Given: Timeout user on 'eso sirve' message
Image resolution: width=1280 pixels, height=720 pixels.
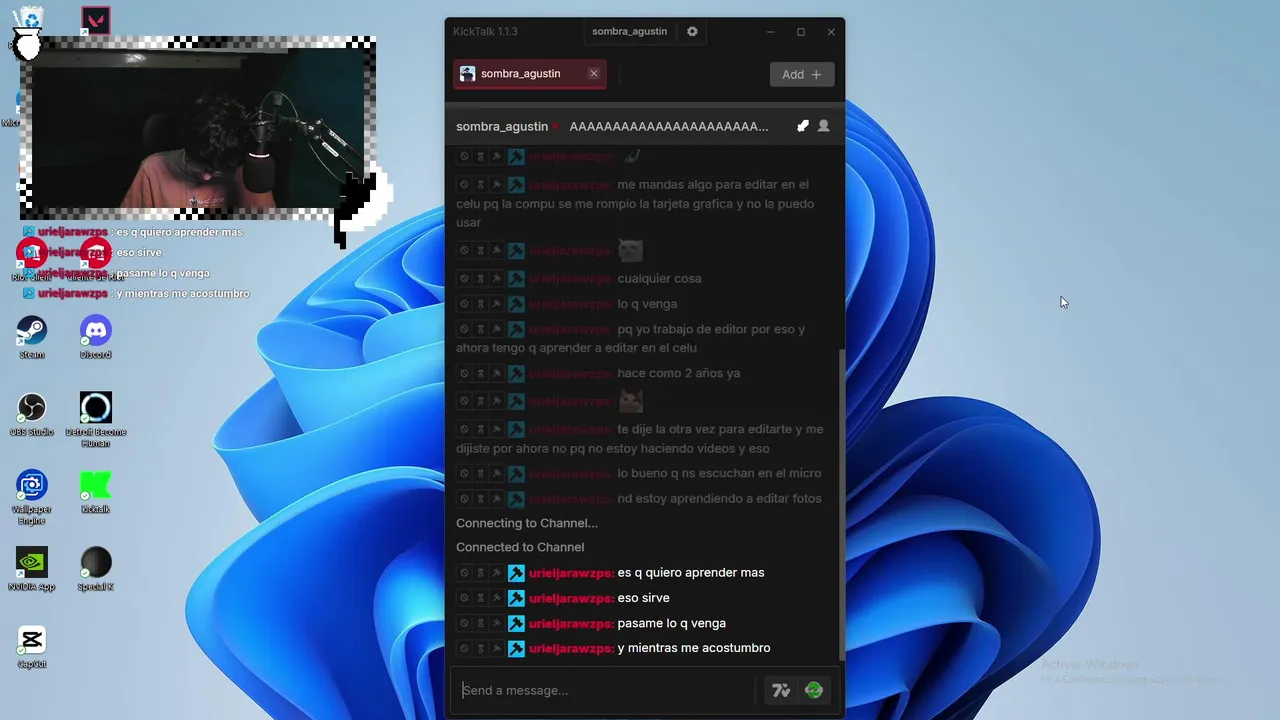Looking at the screenshot, I should 480,598.
